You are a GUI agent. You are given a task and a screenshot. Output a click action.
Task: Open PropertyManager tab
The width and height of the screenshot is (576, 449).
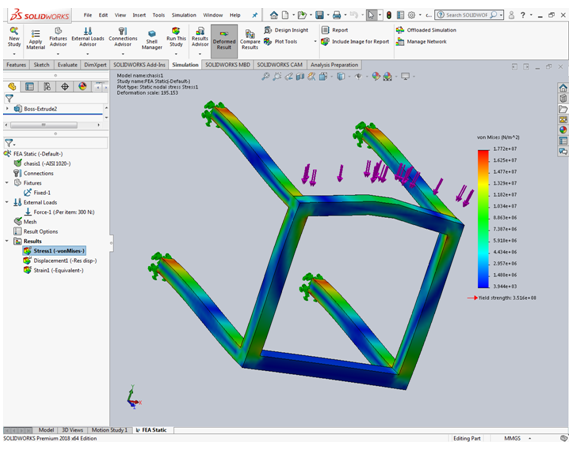coord(29,87)
